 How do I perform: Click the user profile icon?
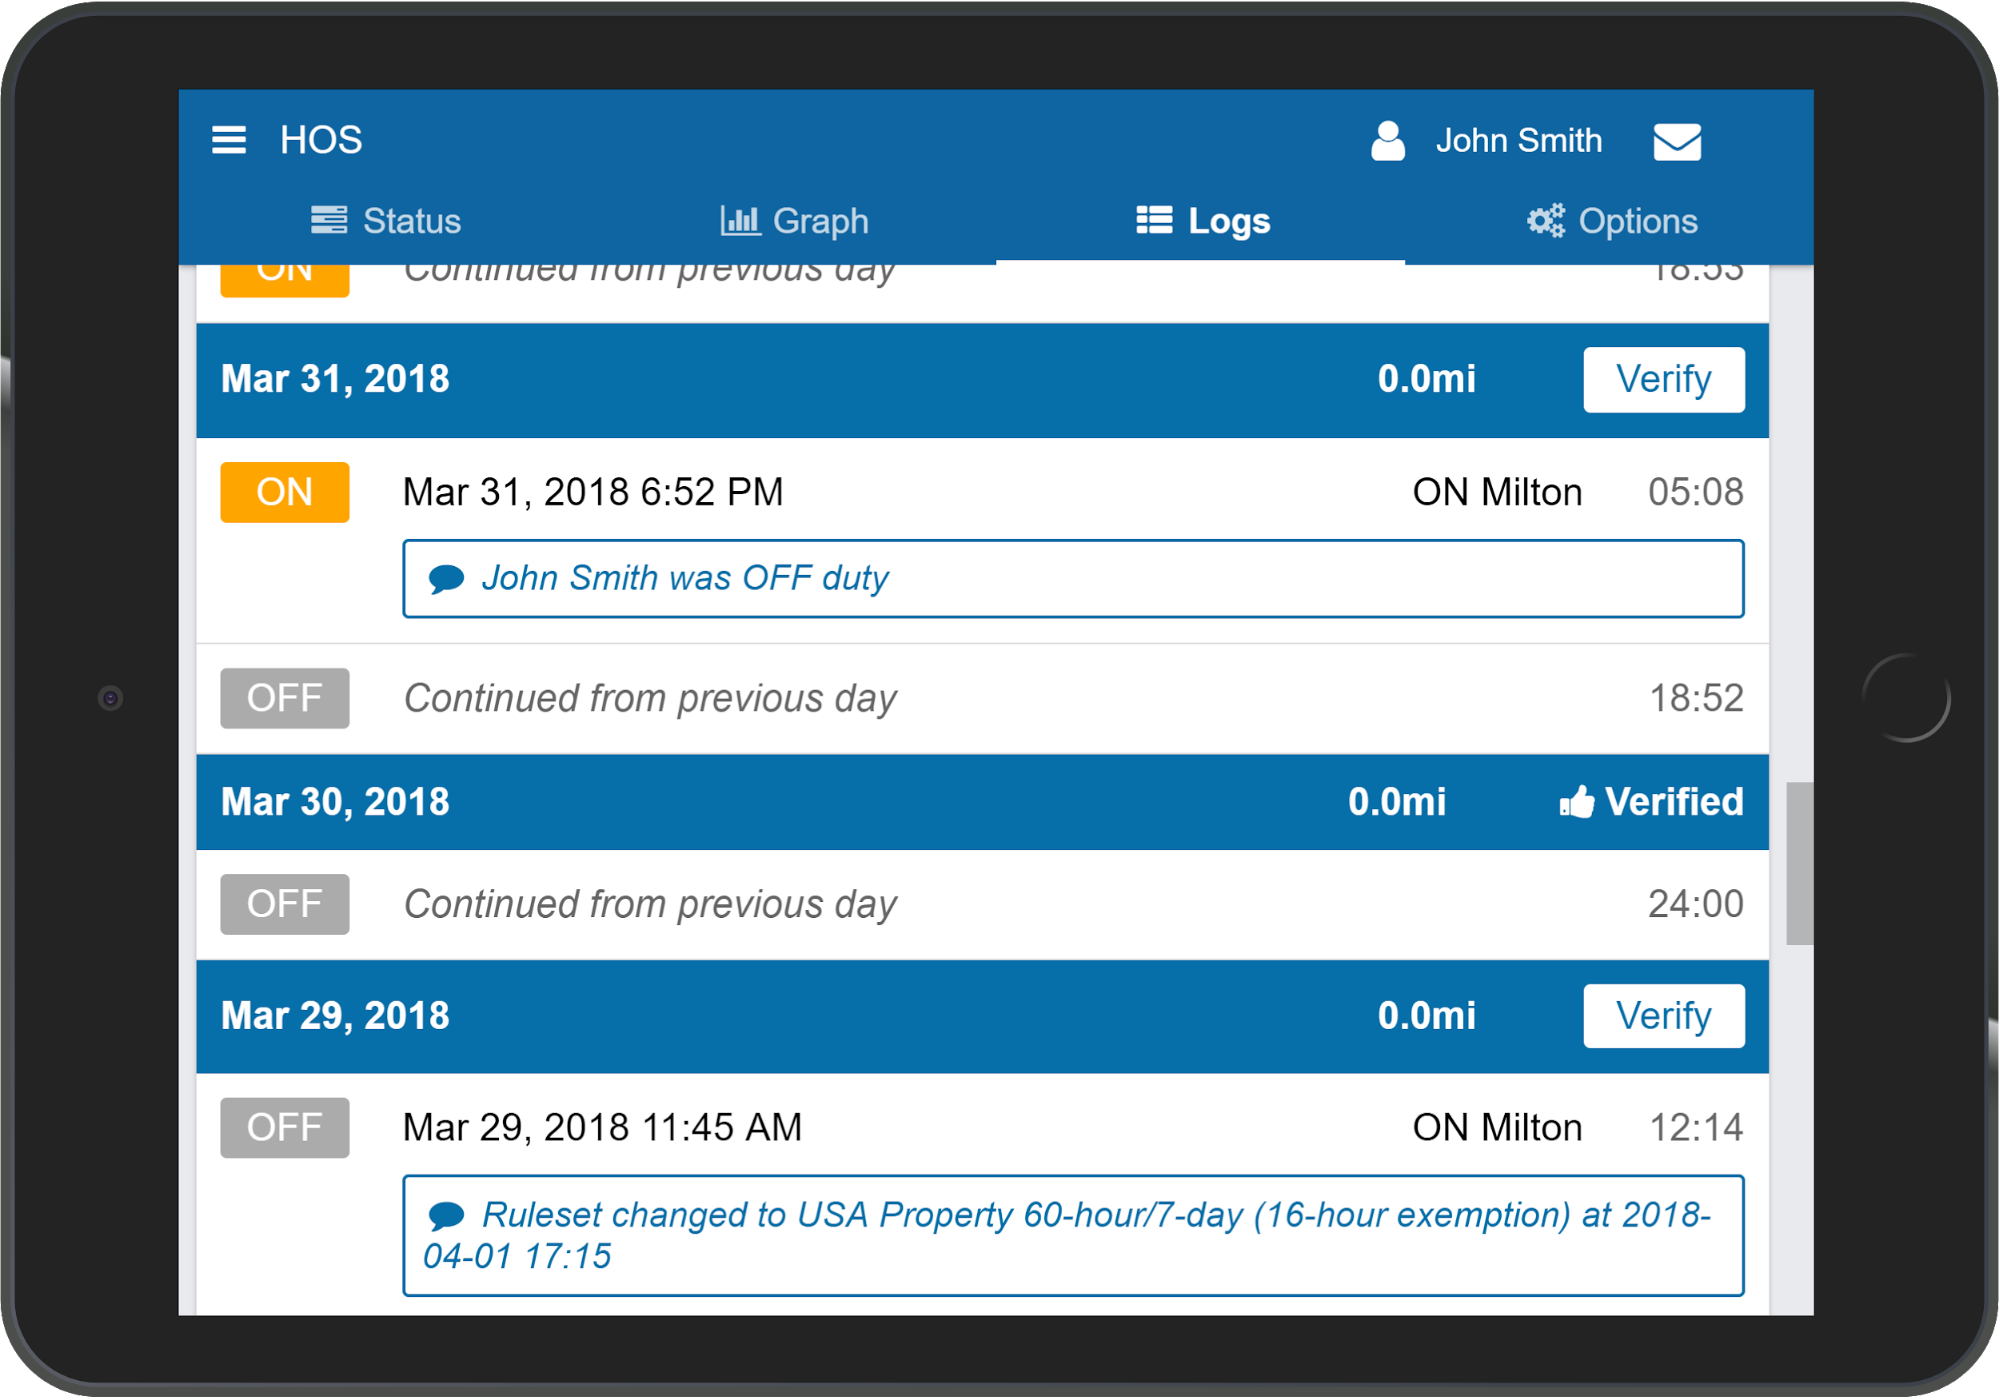pos(1387,141)
